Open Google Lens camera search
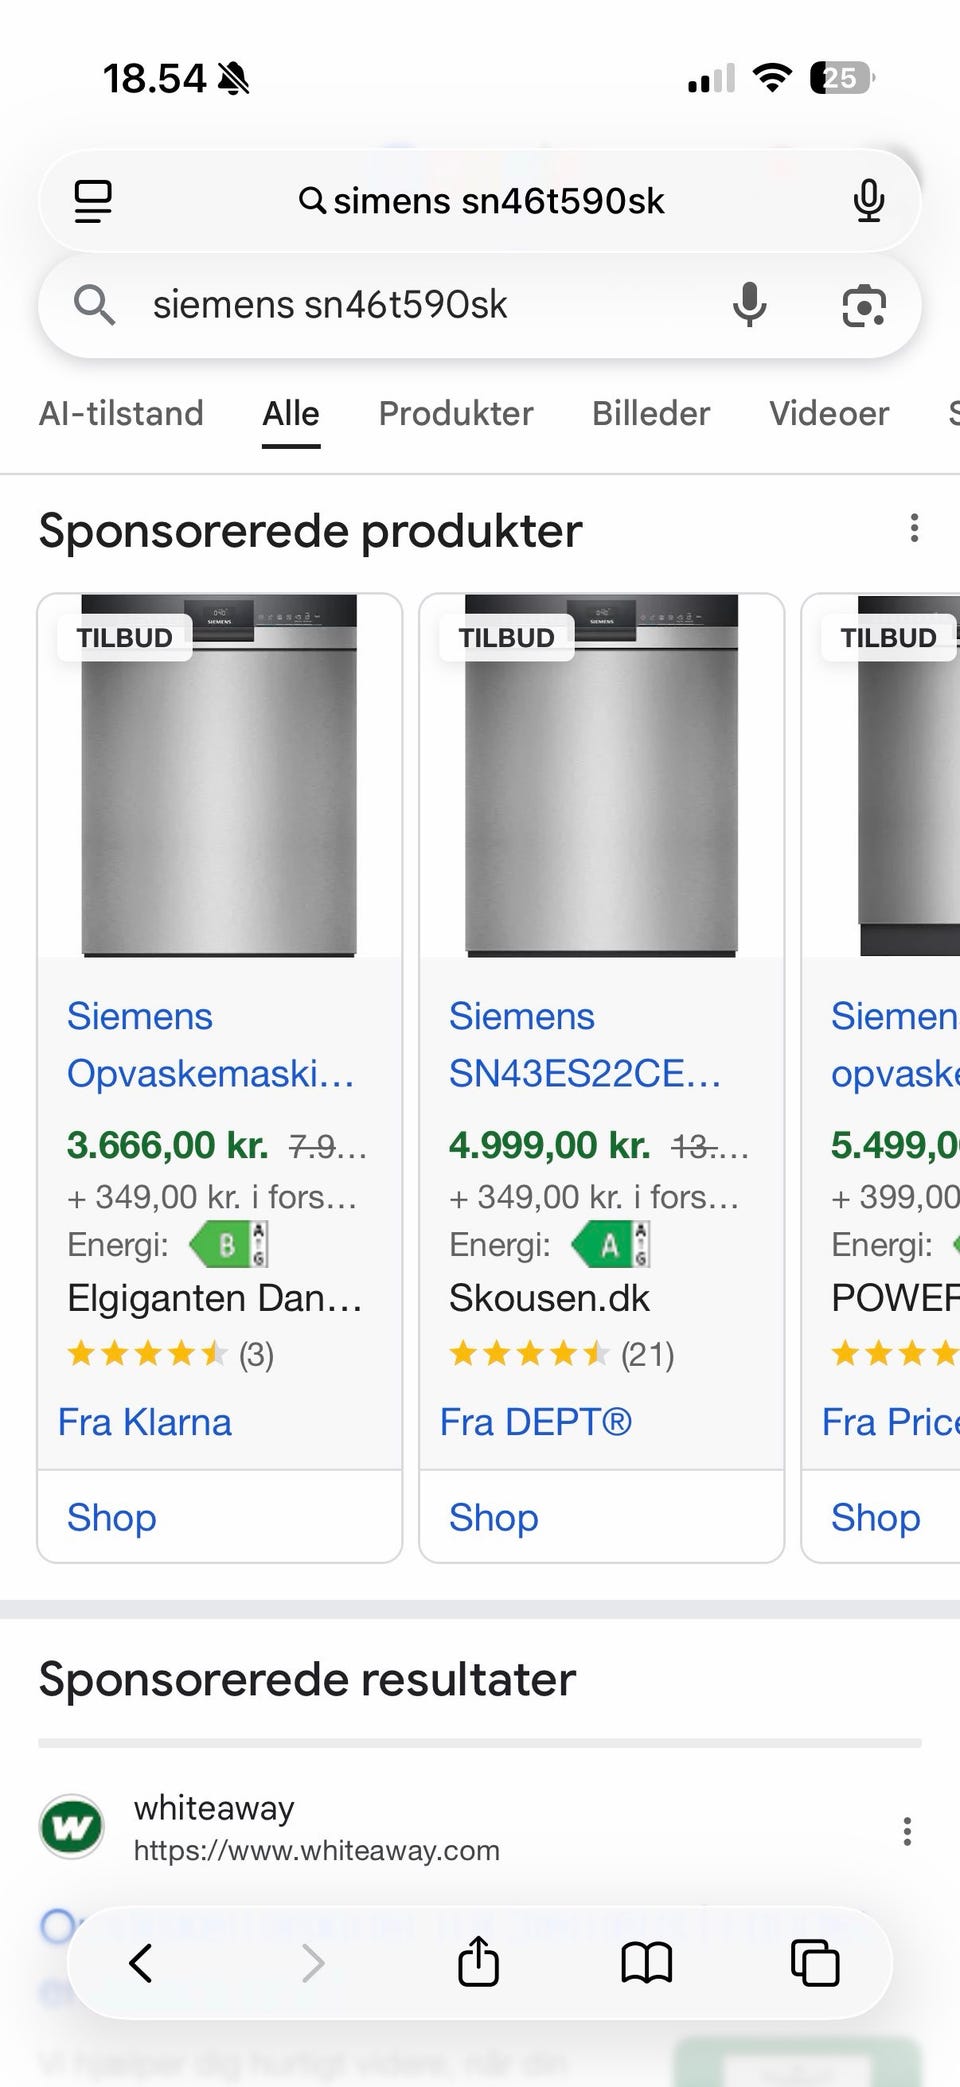The image size is (960, 2087). click(864, 305)
